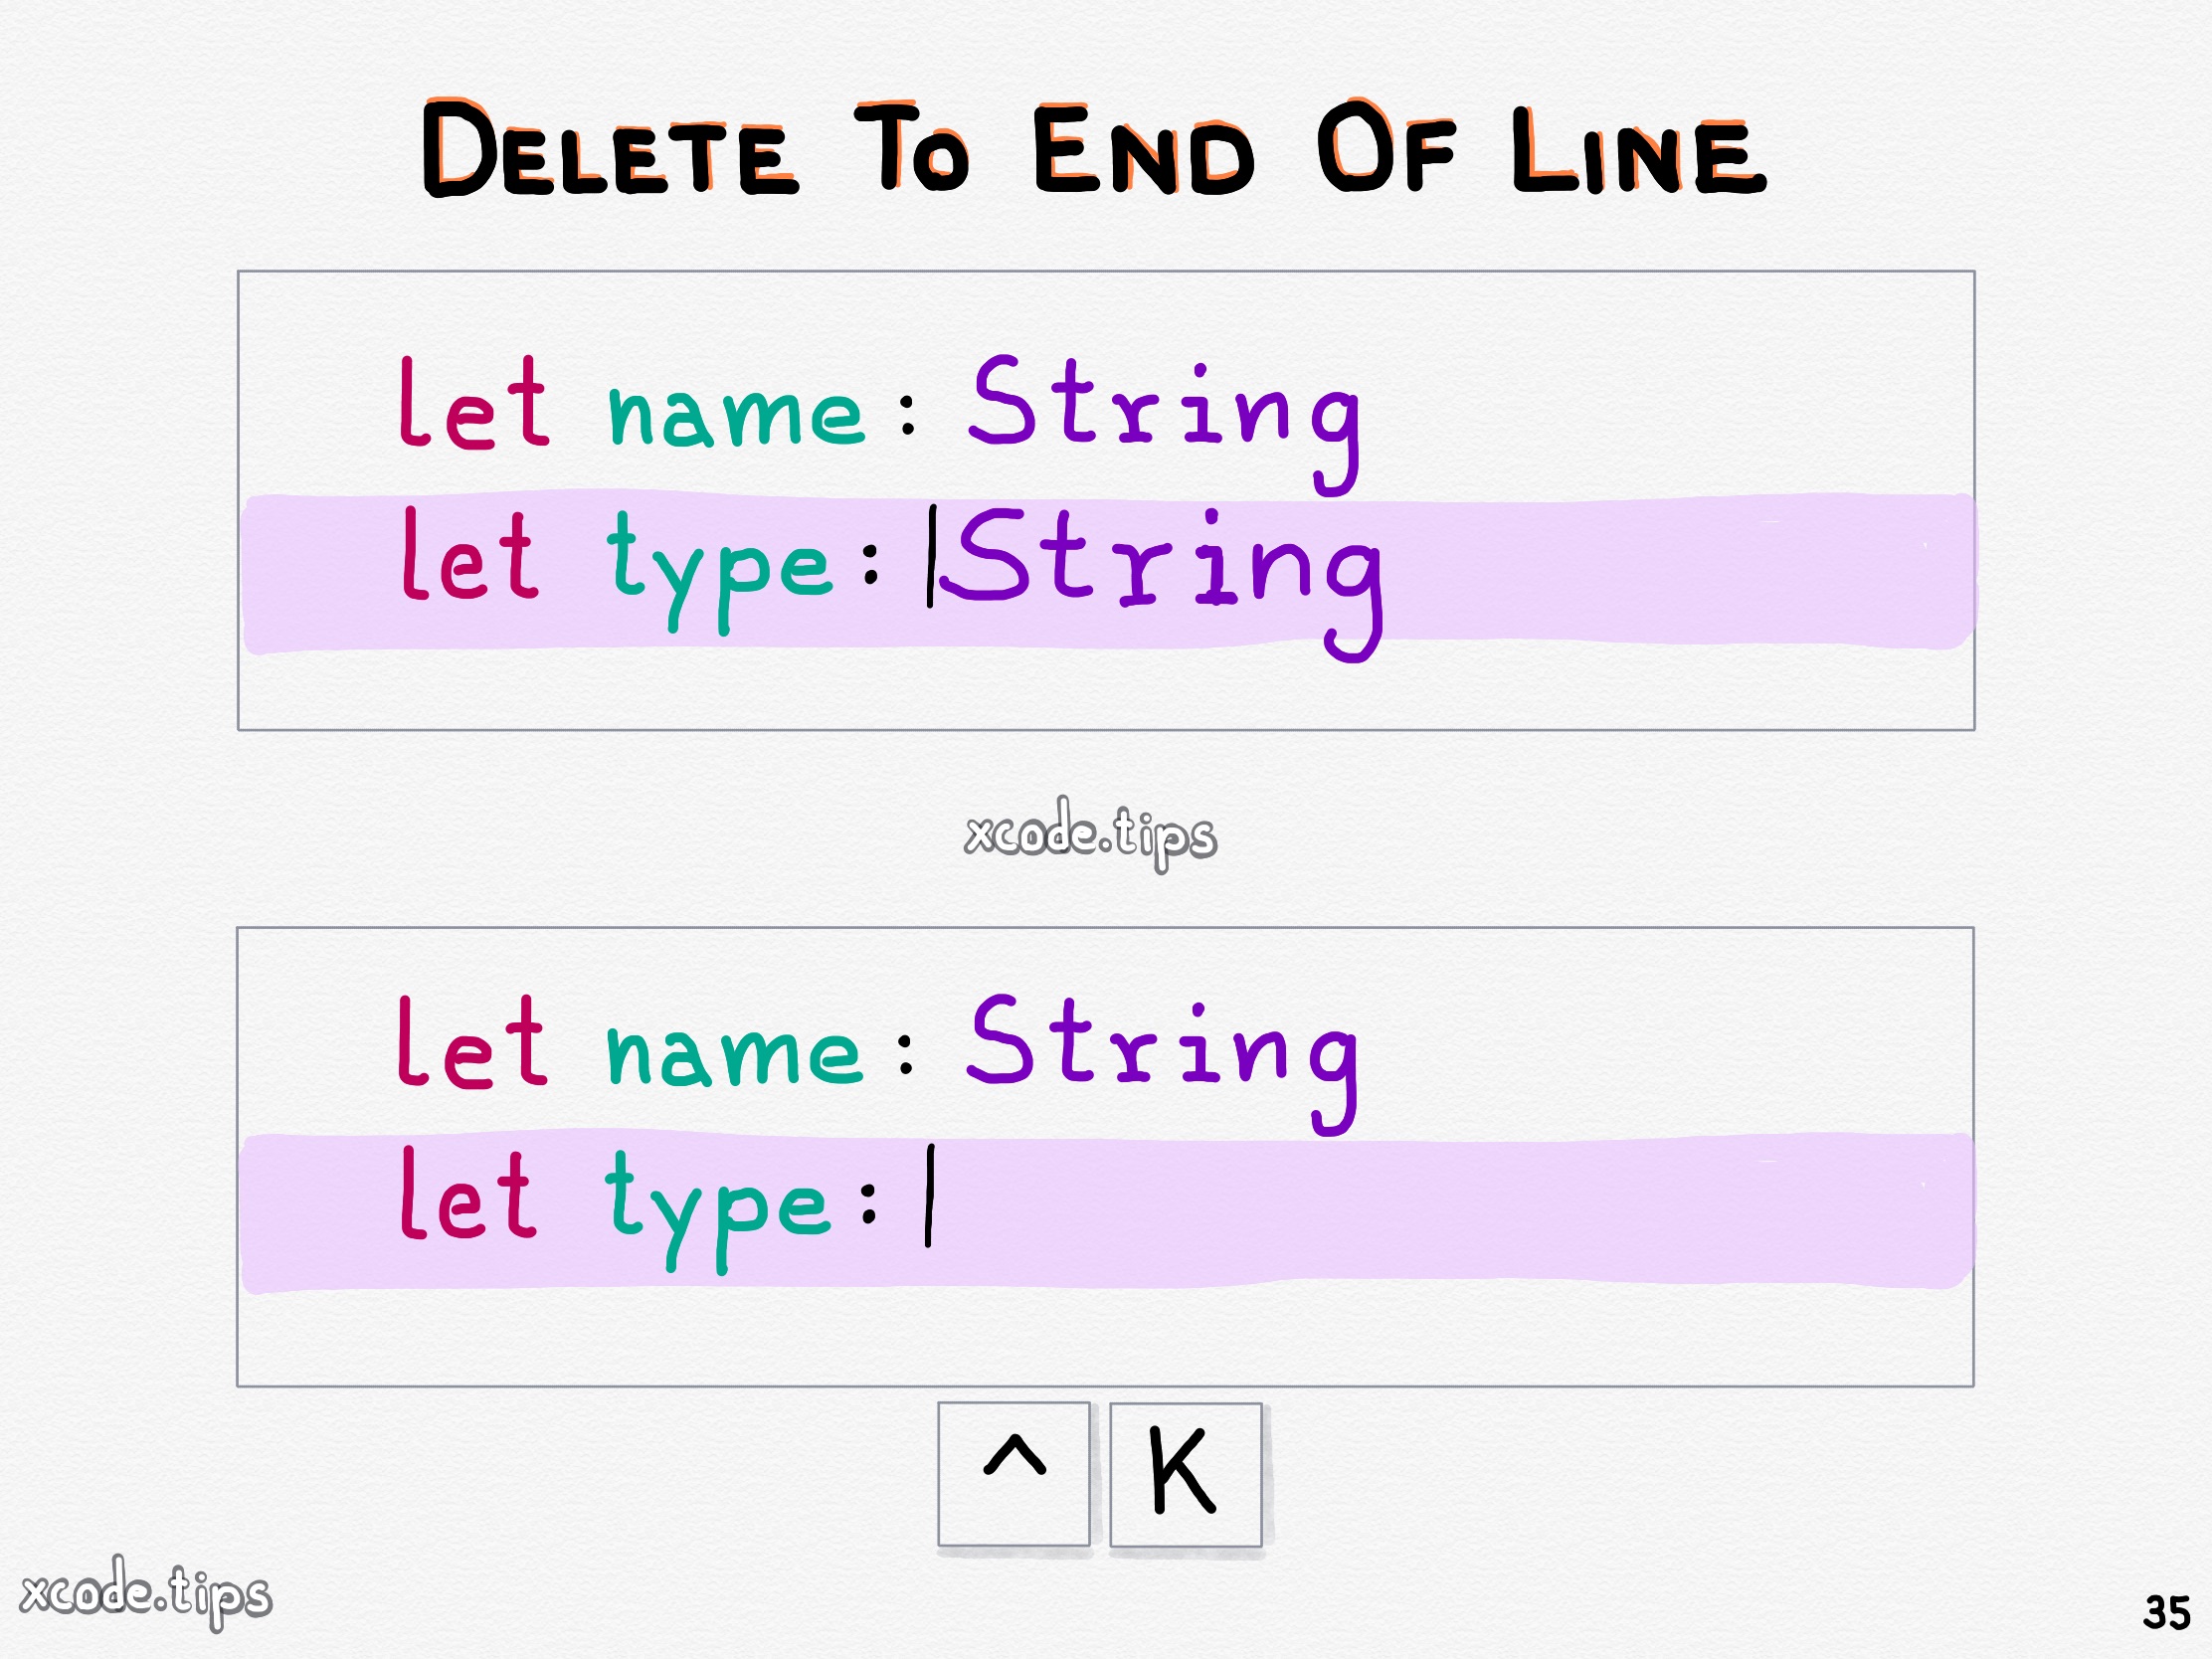
Task: Click the "let" before "type" in the lower box
Action: click(x=470, y=1195)
